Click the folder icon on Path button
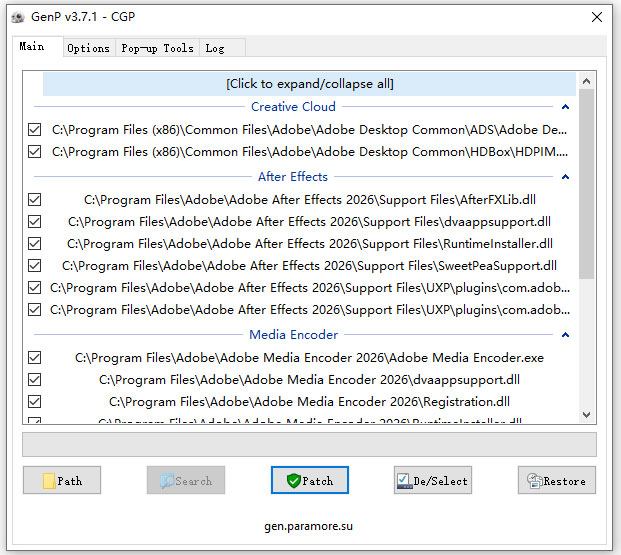The image size is (621, 555). pos(48,481)
